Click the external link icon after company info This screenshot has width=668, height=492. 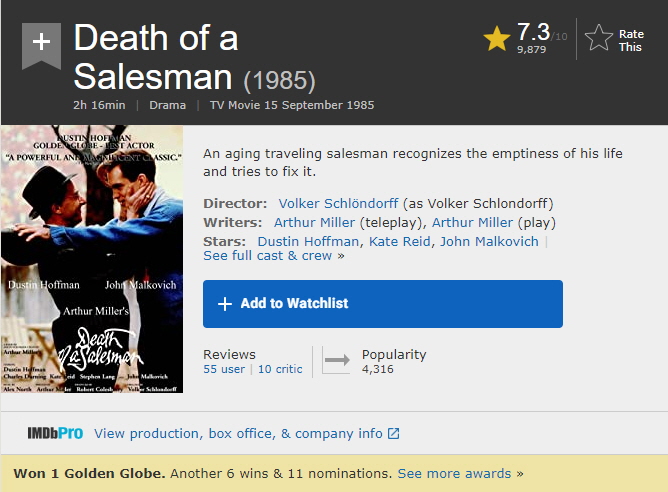coord(393,433)
